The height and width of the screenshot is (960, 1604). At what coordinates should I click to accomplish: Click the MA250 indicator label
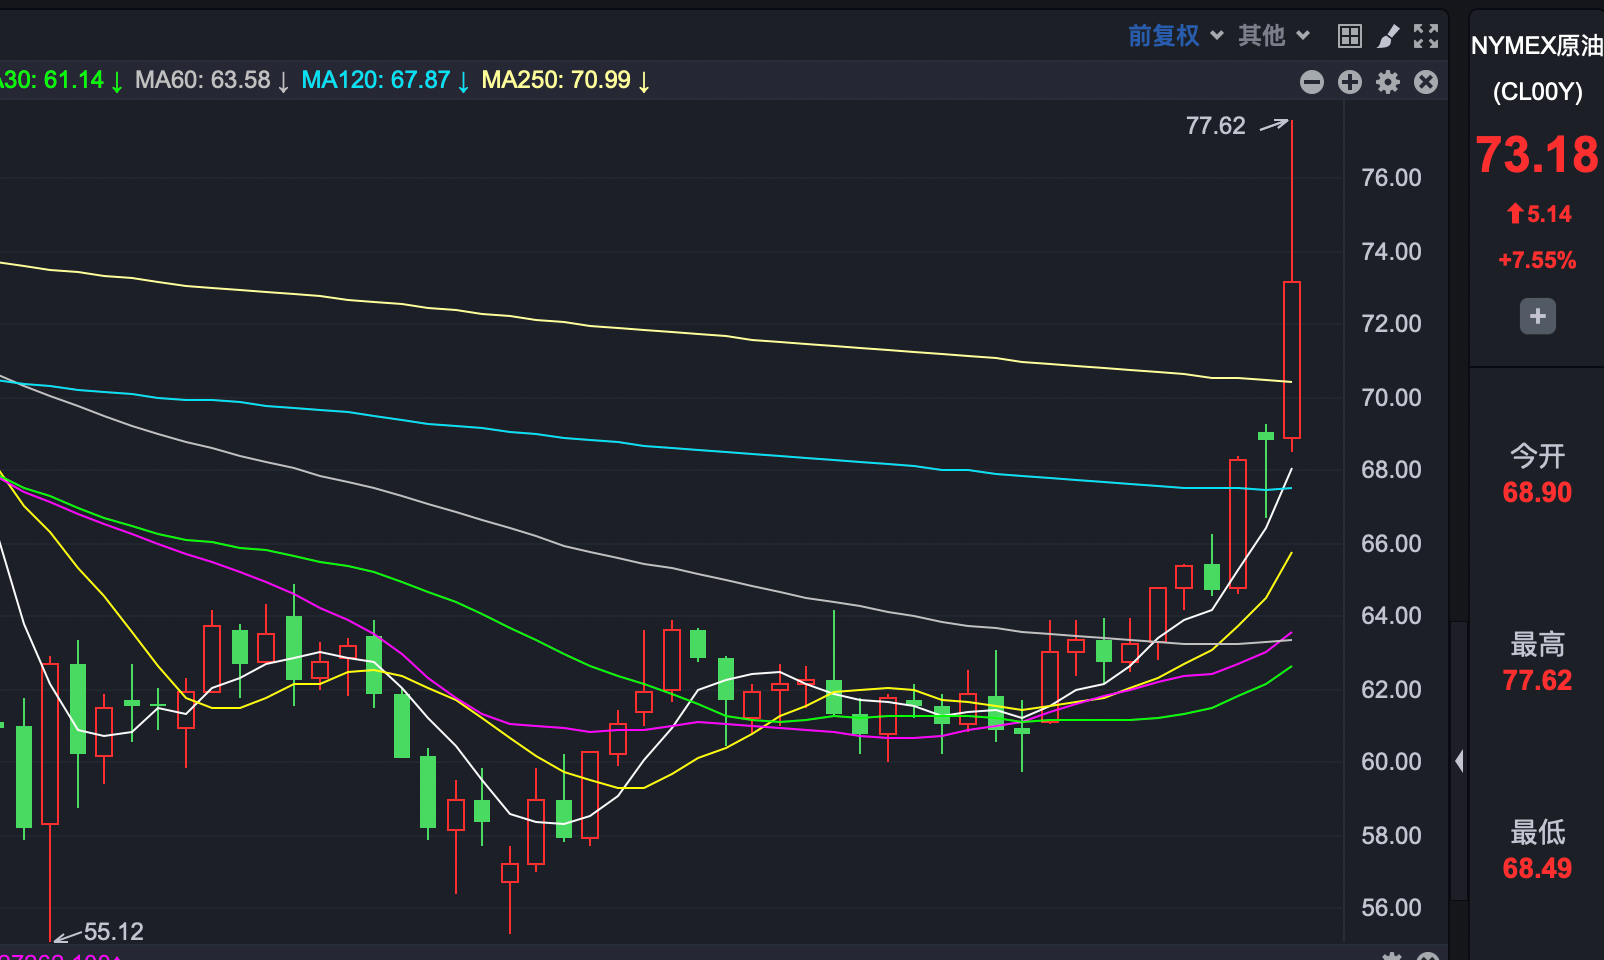point(566,80)
